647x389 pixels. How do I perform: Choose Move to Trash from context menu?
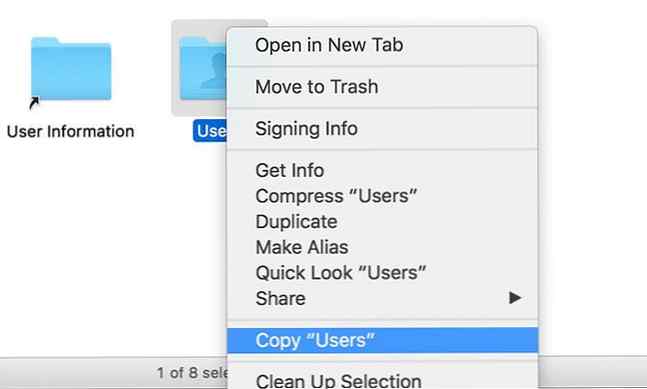pos(382,87)
